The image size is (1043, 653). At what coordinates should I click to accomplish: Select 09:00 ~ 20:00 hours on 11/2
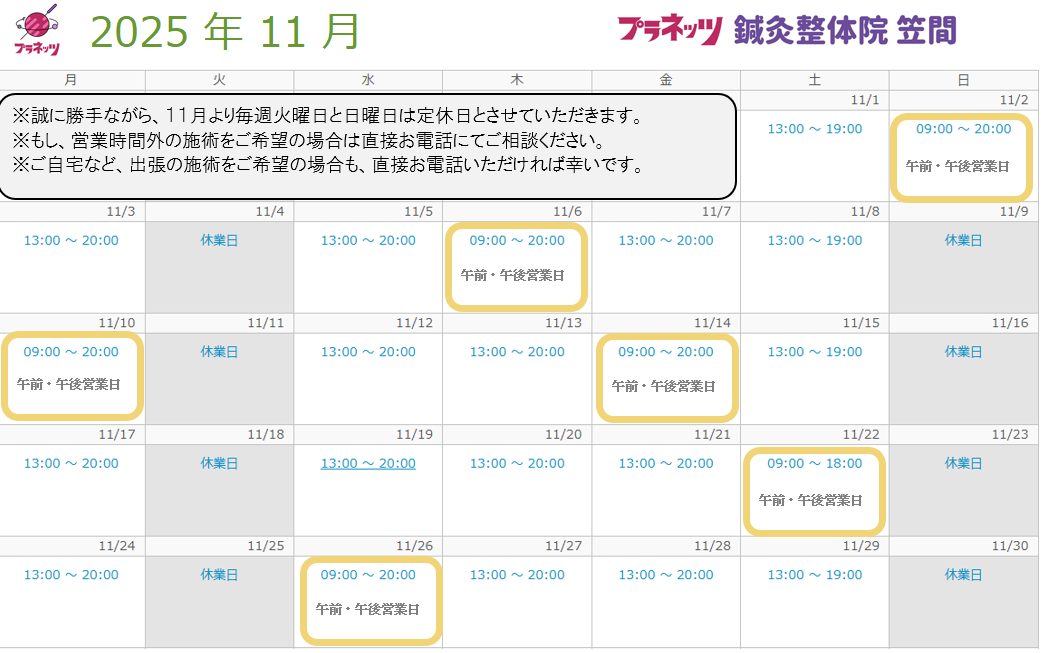963,129
